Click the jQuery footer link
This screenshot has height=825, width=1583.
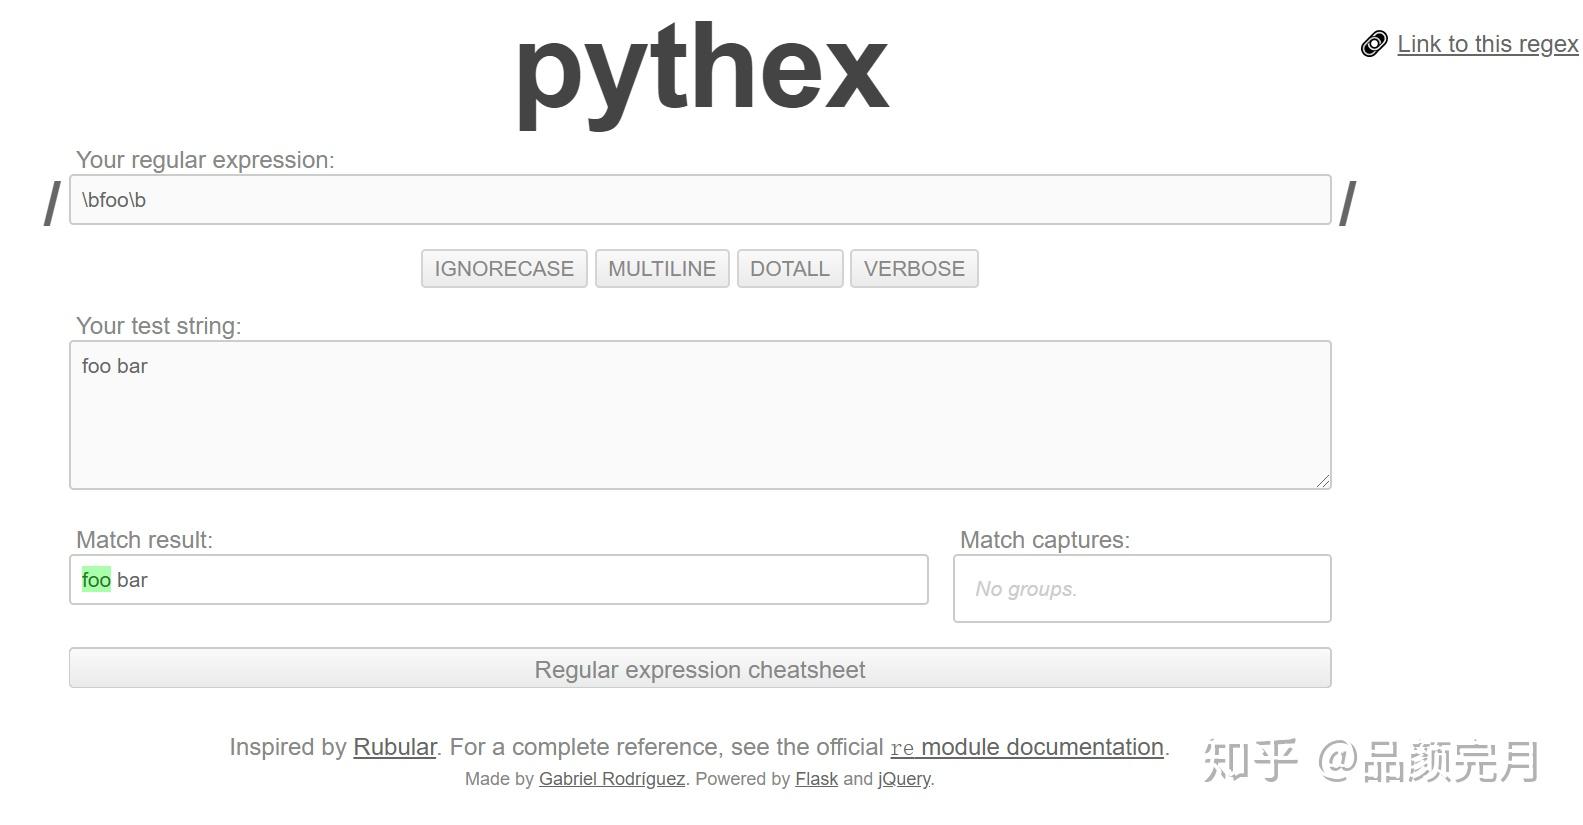pyautogui.click(x=902, y=779)
